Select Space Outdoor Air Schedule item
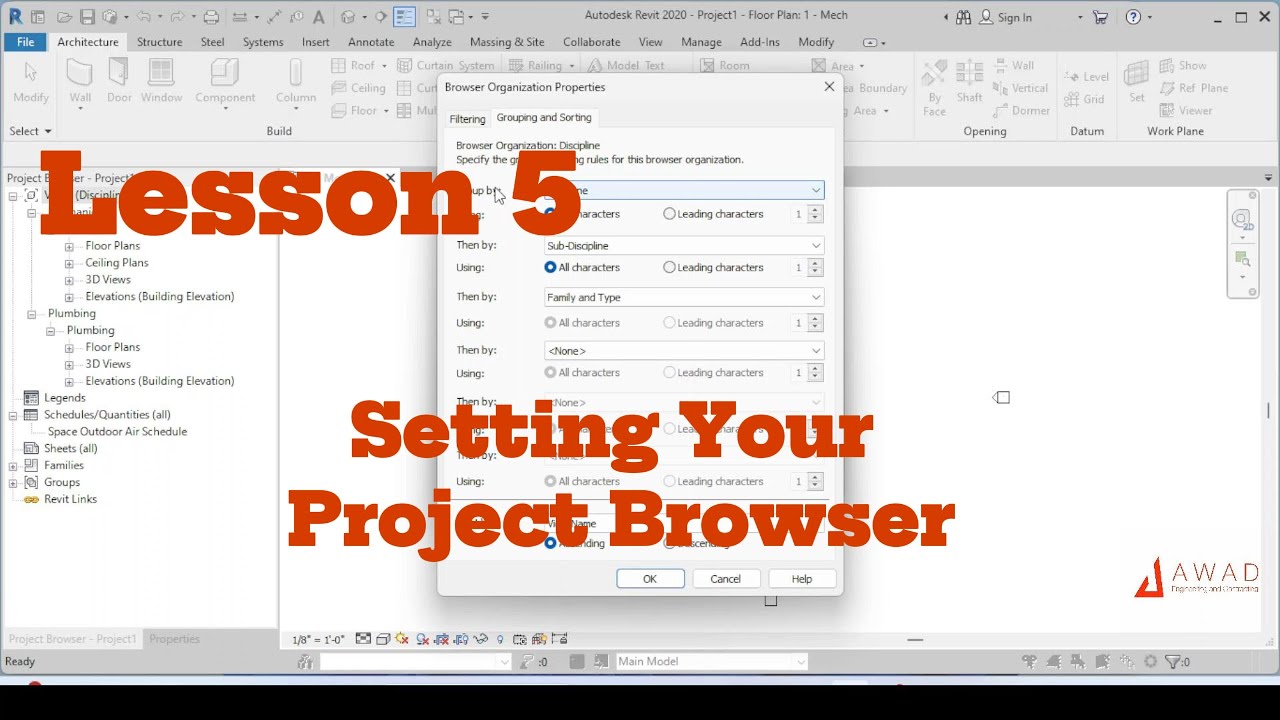The image size is (1280, 720). 117,432
